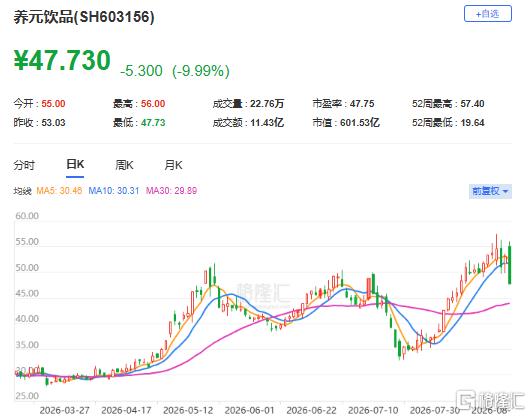
Task: Click the 昨收 value 53.03
Action: click(x=53, y=122)
